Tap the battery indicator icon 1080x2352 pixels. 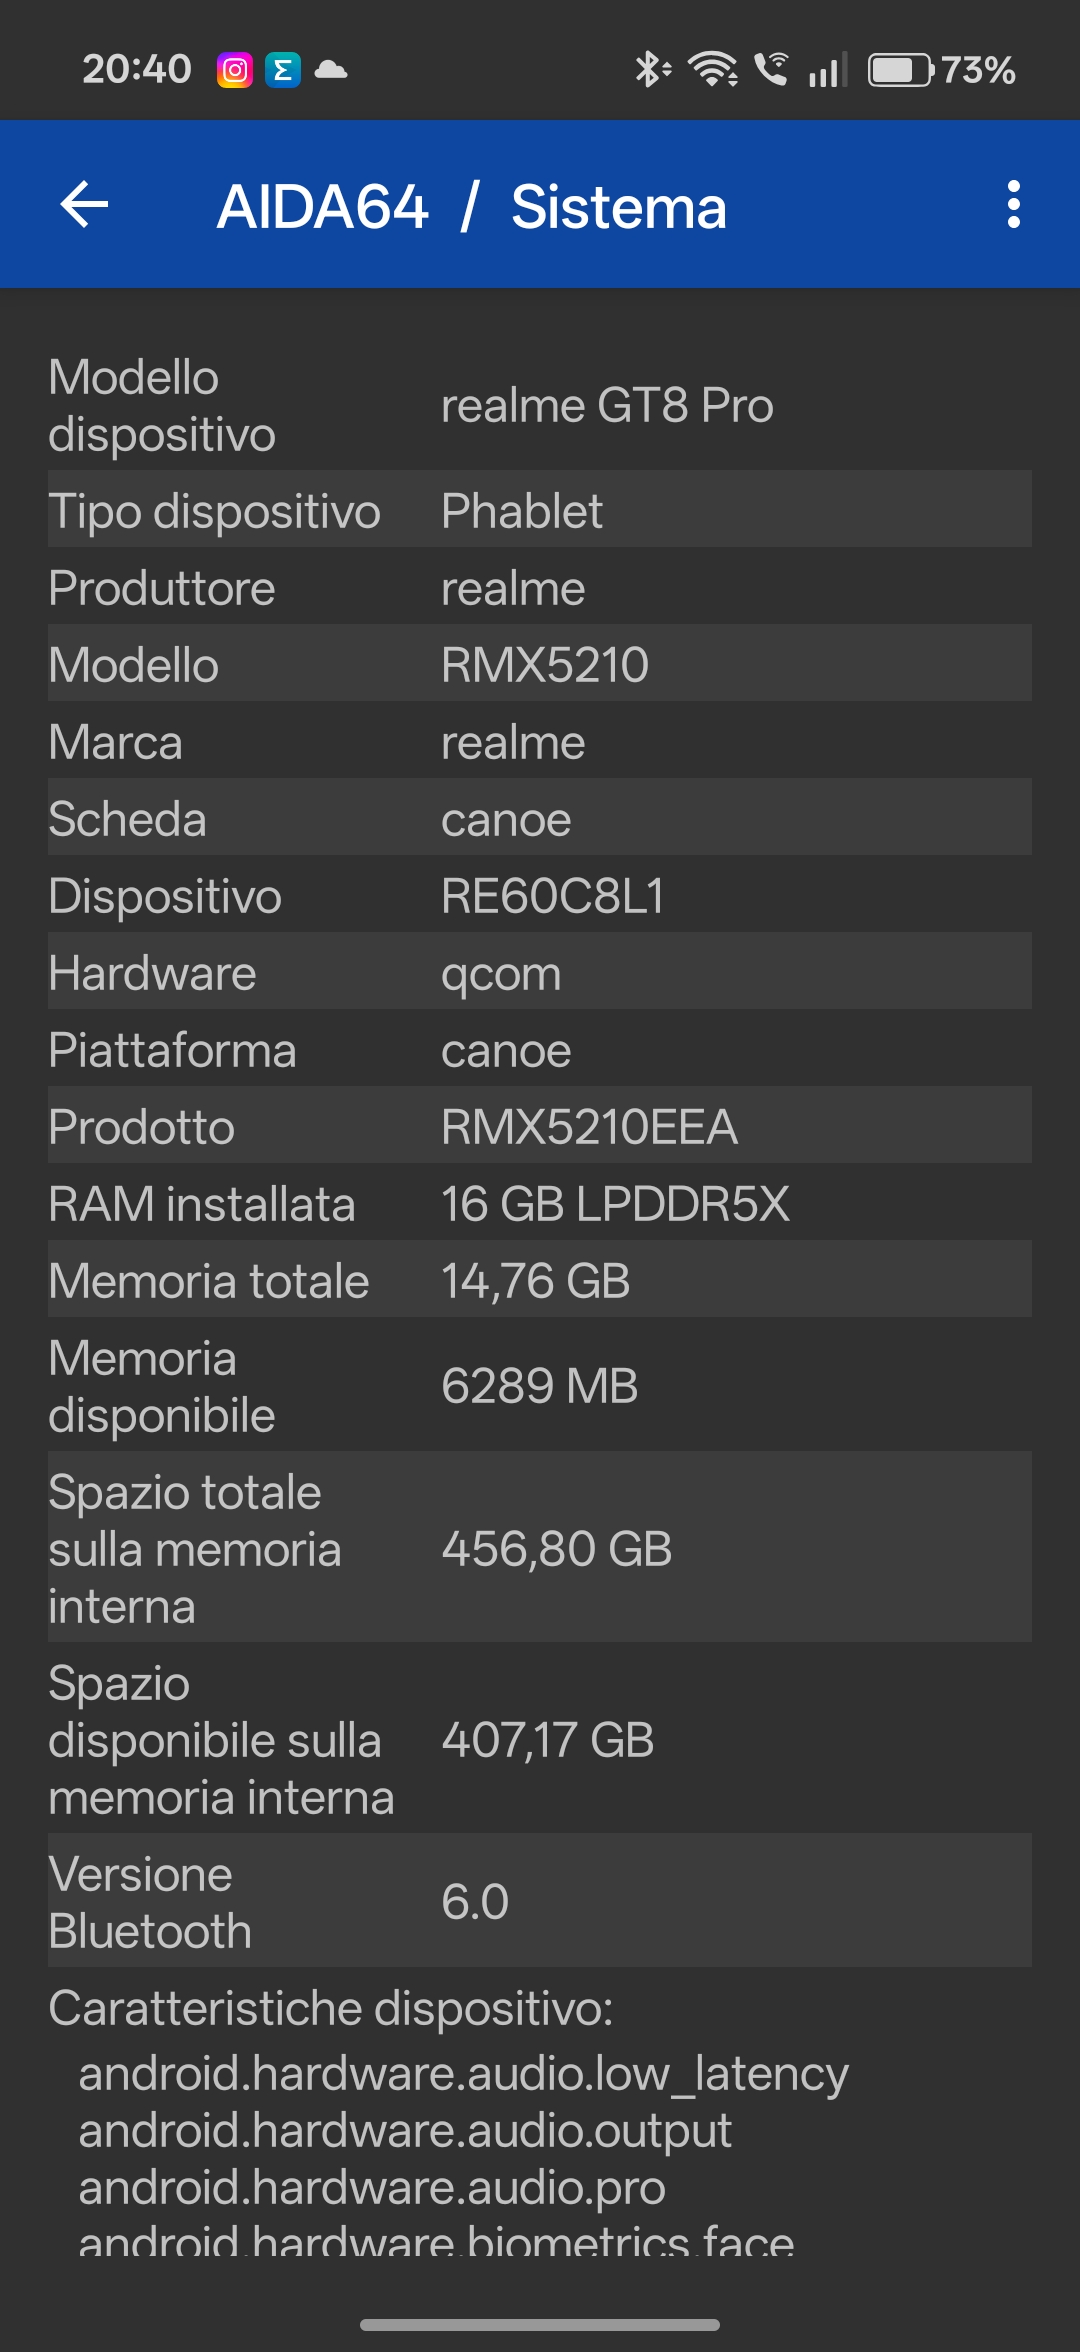[900, 70]
